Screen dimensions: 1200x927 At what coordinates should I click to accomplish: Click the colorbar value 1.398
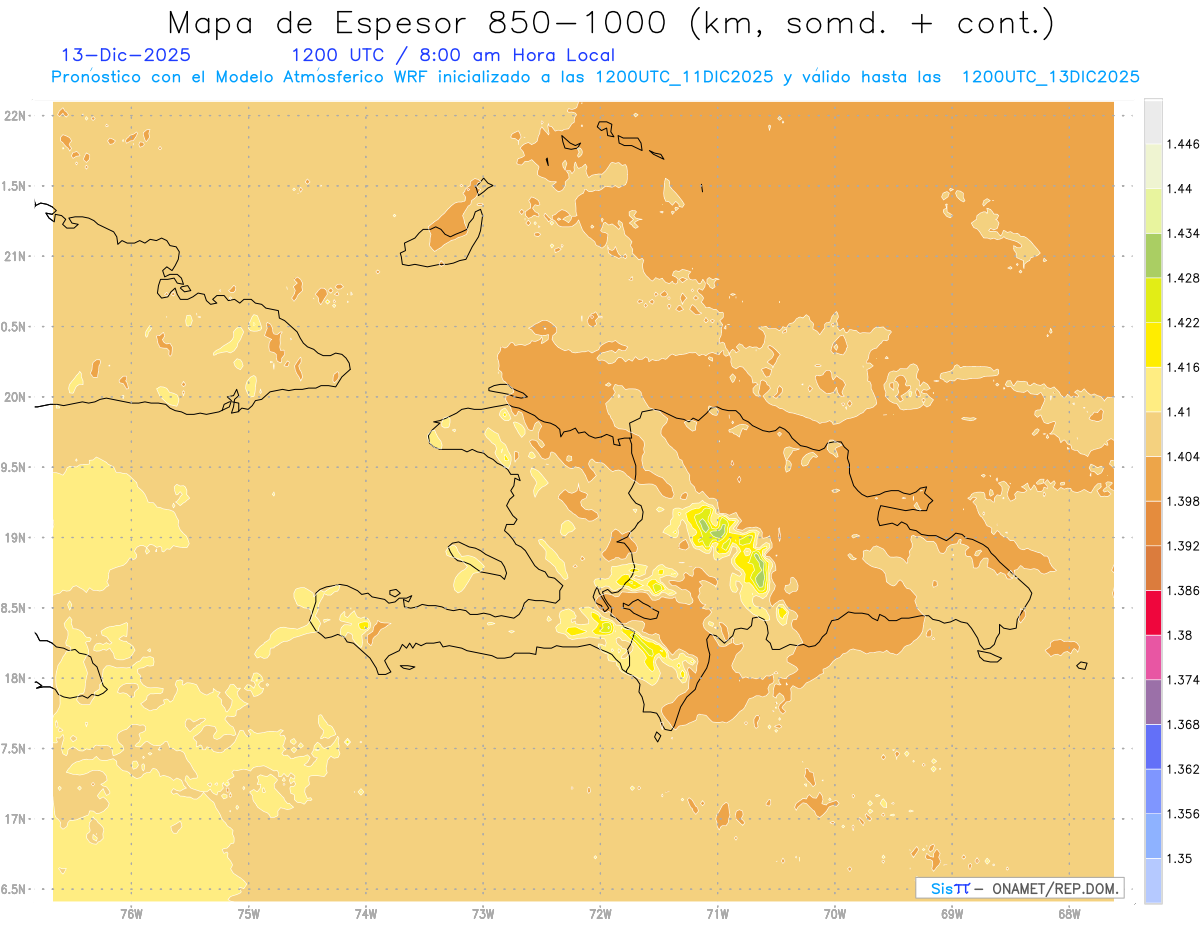pos(1183,501)
